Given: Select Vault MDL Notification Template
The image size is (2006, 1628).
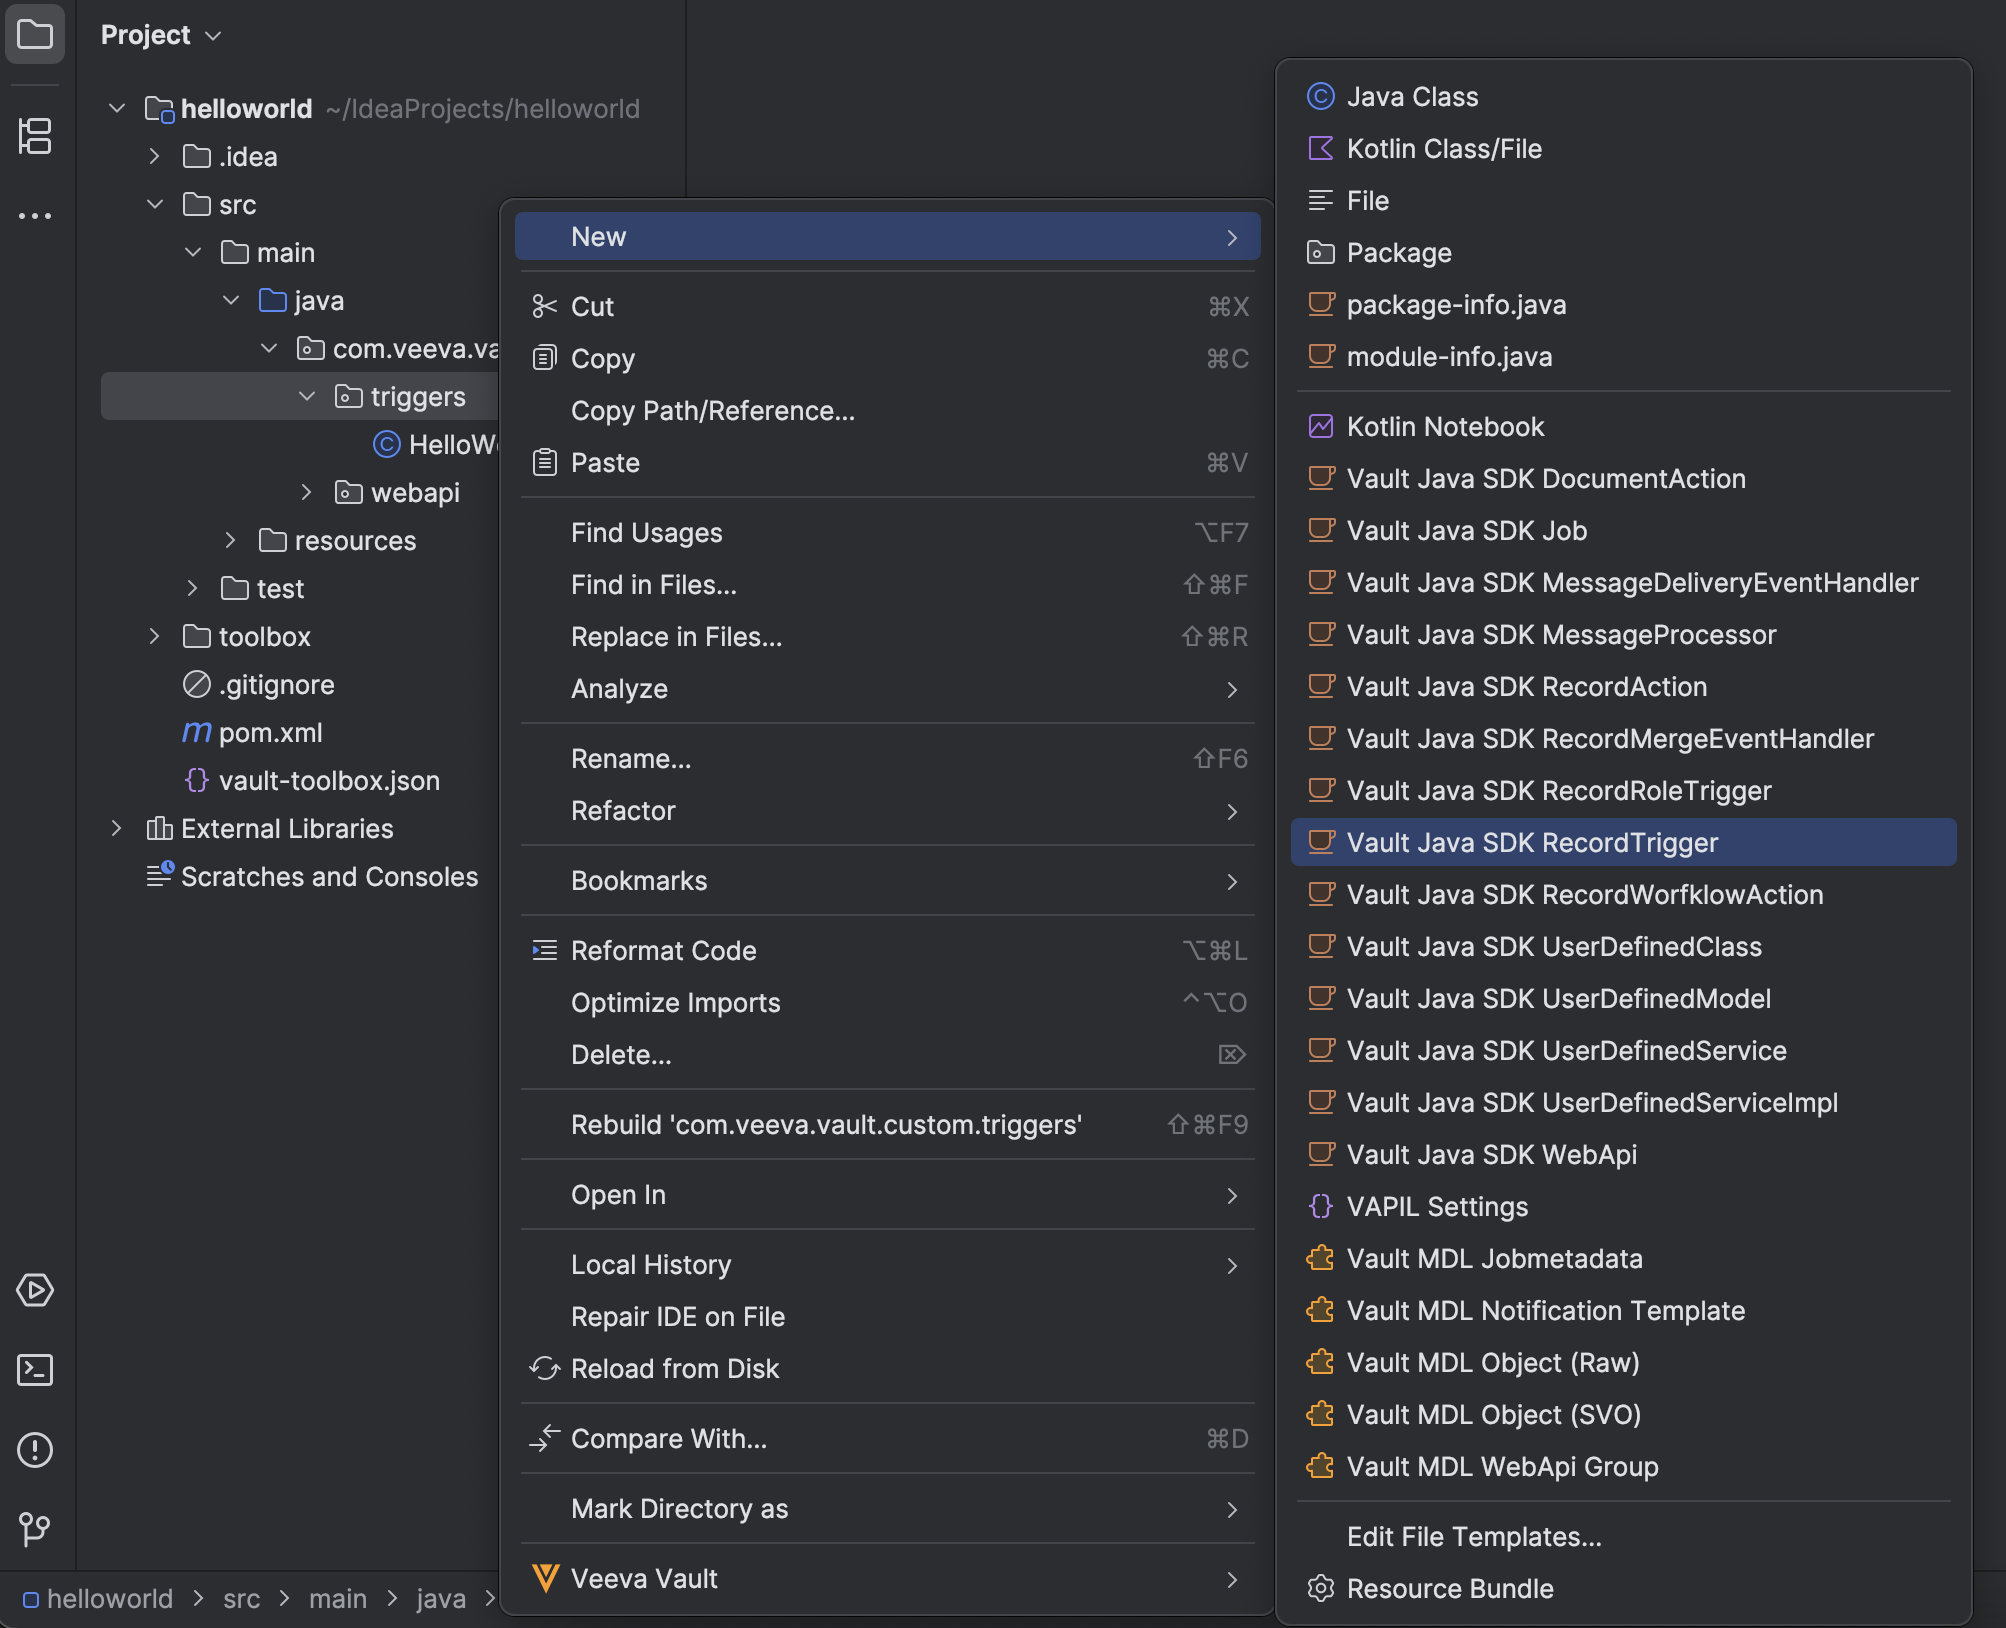Looking at the screenshot, I should [1623, 1310].
